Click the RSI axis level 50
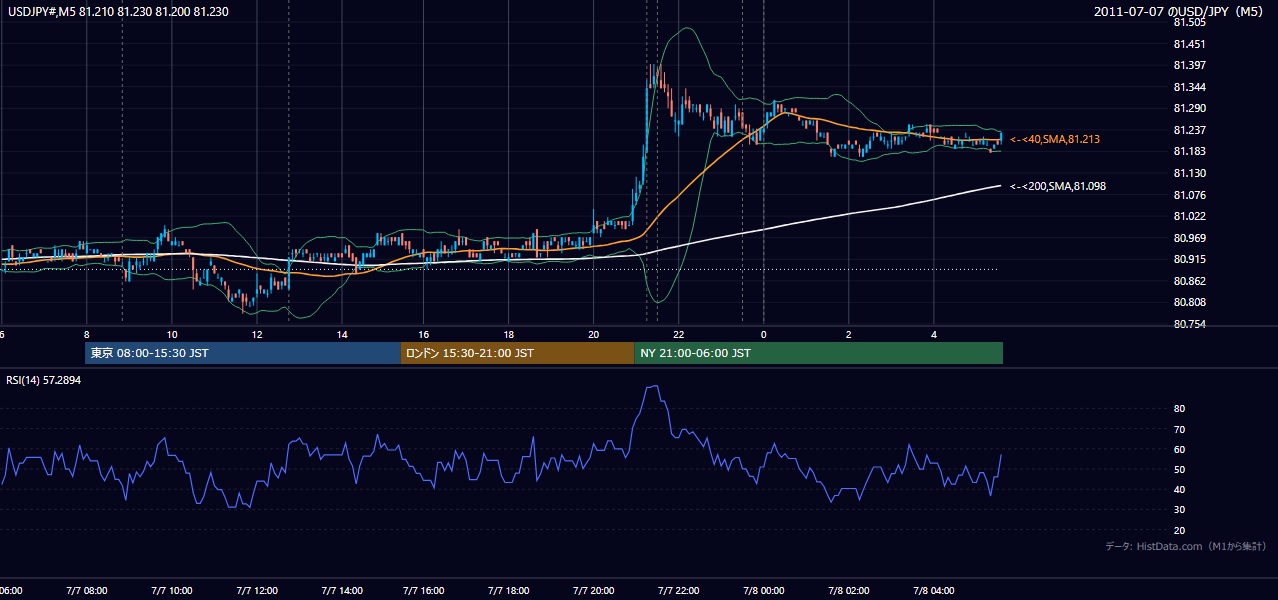 [1180, 469]
